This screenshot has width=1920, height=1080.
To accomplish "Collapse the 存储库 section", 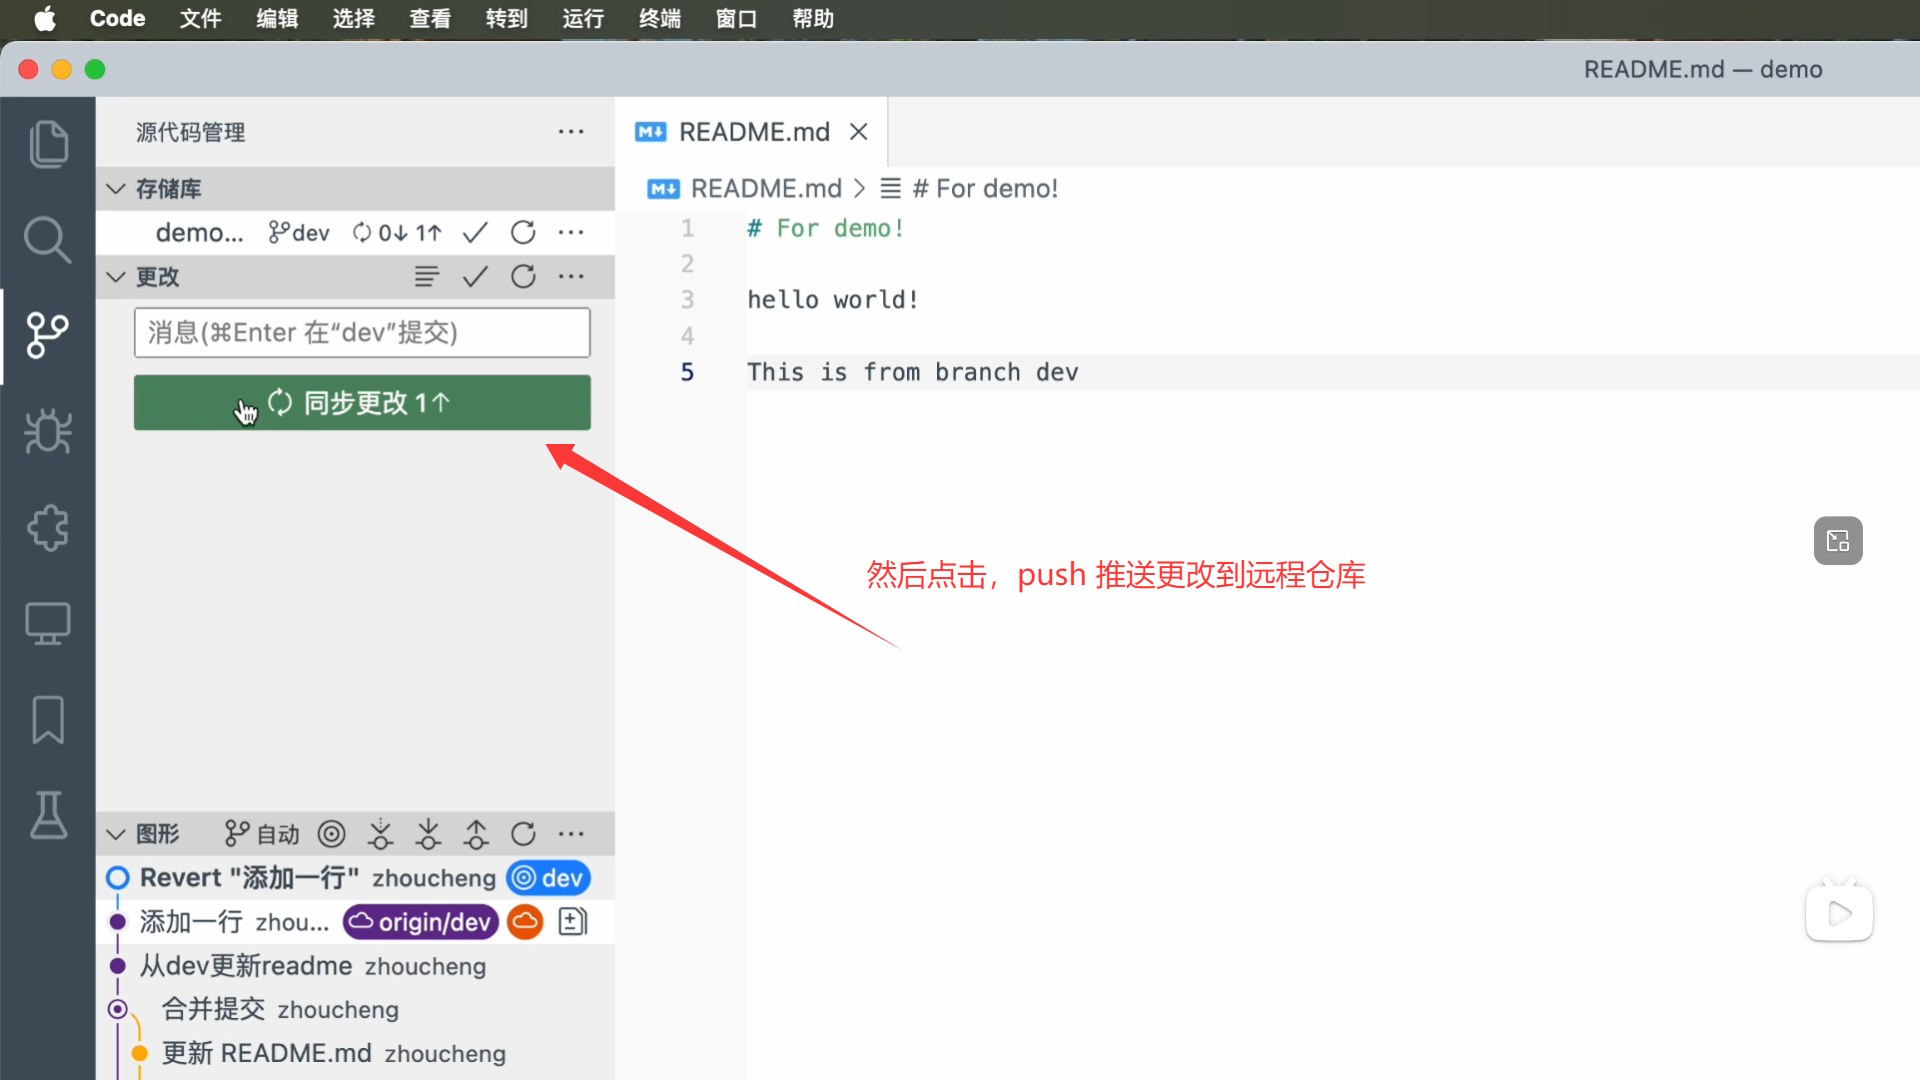I will tap(116, 189).
